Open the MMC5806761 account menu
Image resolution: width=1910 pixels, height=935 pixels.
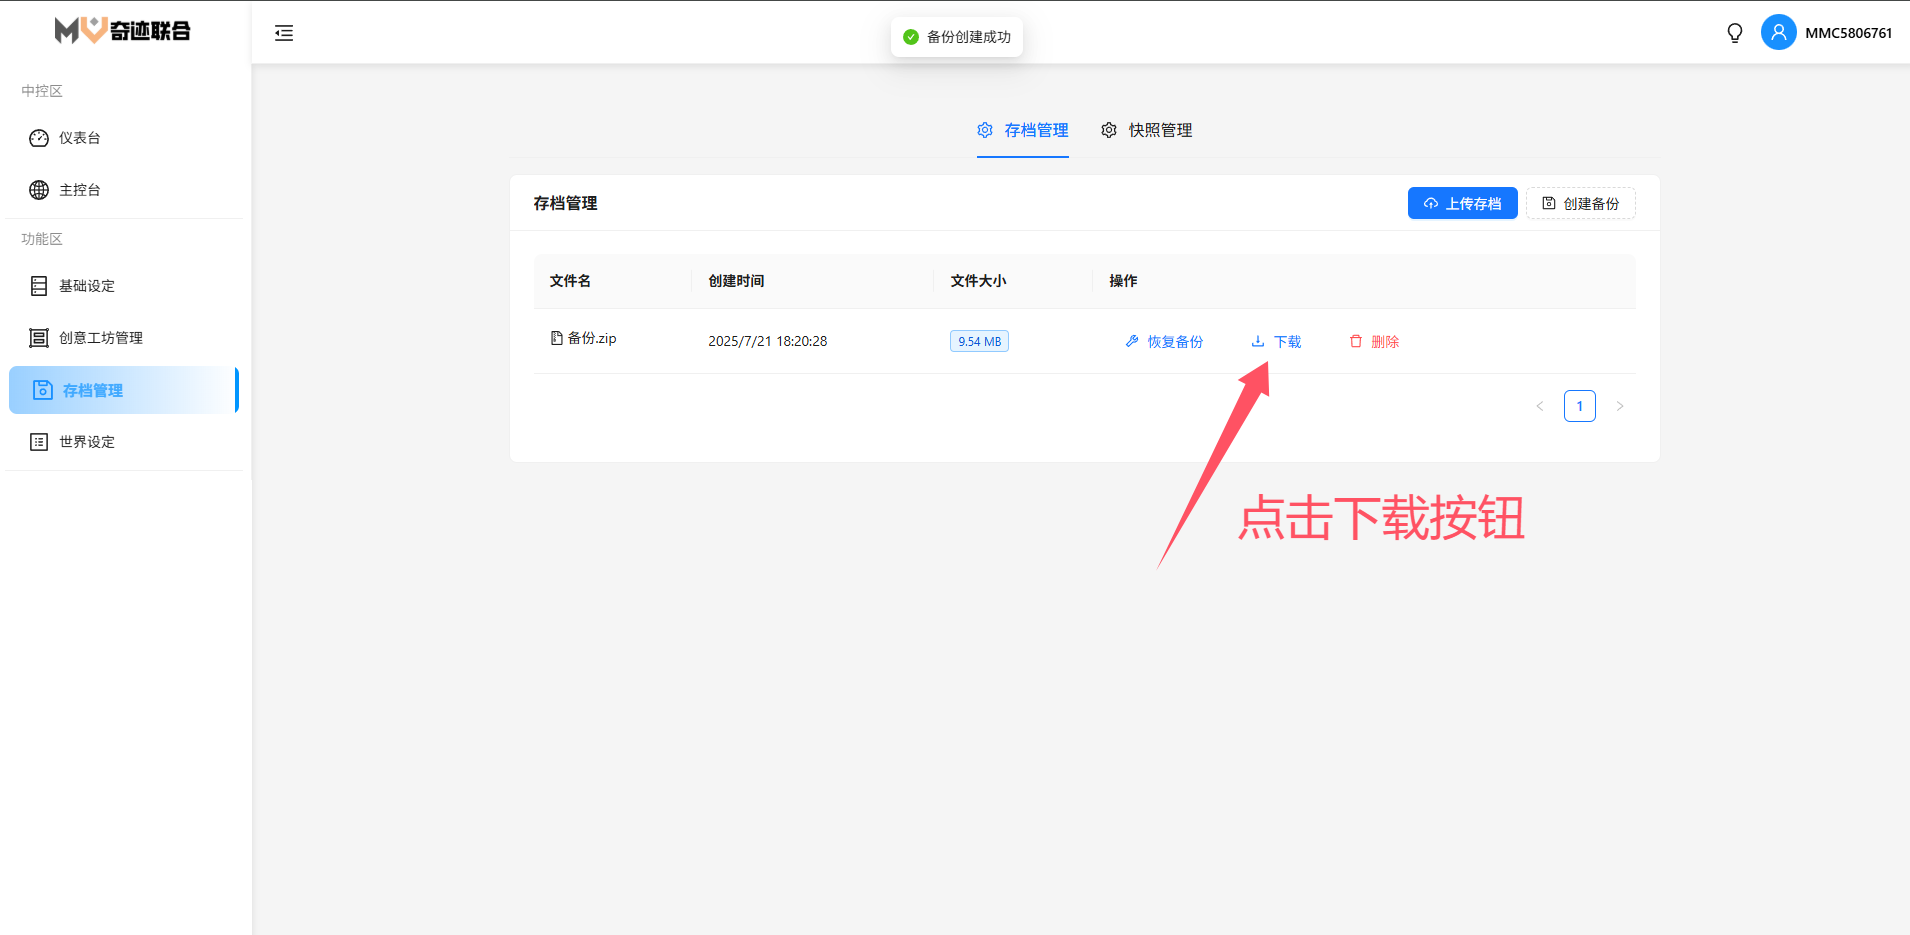(x=1848, y=33)
